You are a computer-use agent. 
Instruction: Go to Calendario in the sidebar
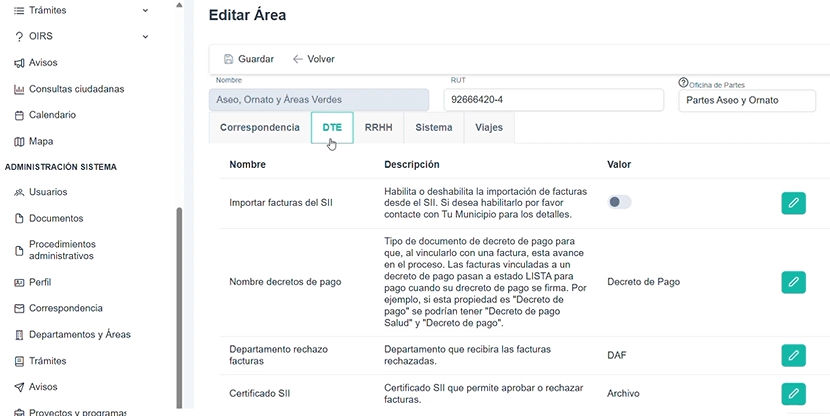tap(52, 115)
